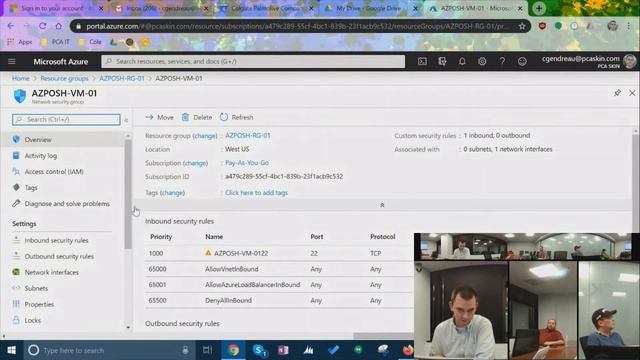This screenshot has width=640, height=360.
Task: Open the PCA IT bookmarks folder
Action: 55,42
